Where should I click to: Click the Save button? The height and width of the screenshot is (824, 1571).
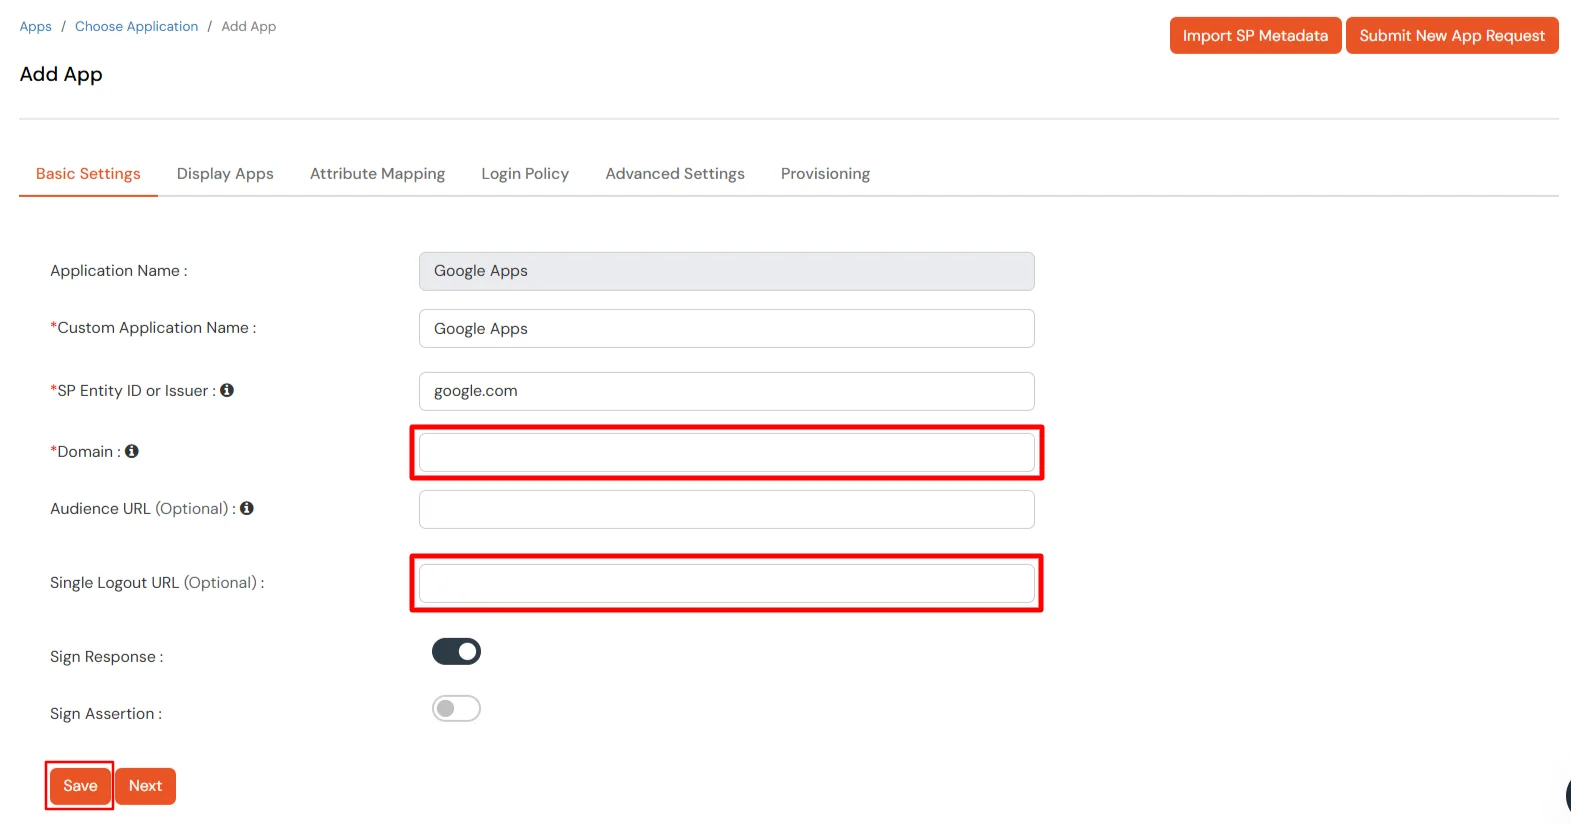point(80,786)
